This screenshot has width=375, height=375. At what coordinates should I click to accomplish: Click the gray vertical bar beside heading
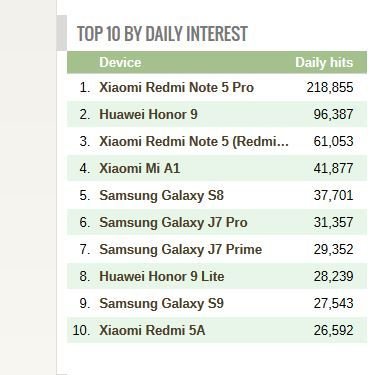[x=62, y=33]
